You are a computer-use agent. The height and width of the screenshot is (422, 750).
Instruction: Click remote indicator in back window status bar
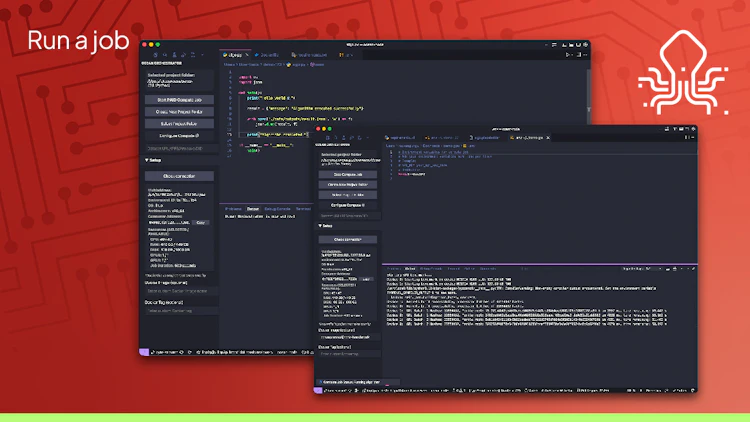point(144,352)
